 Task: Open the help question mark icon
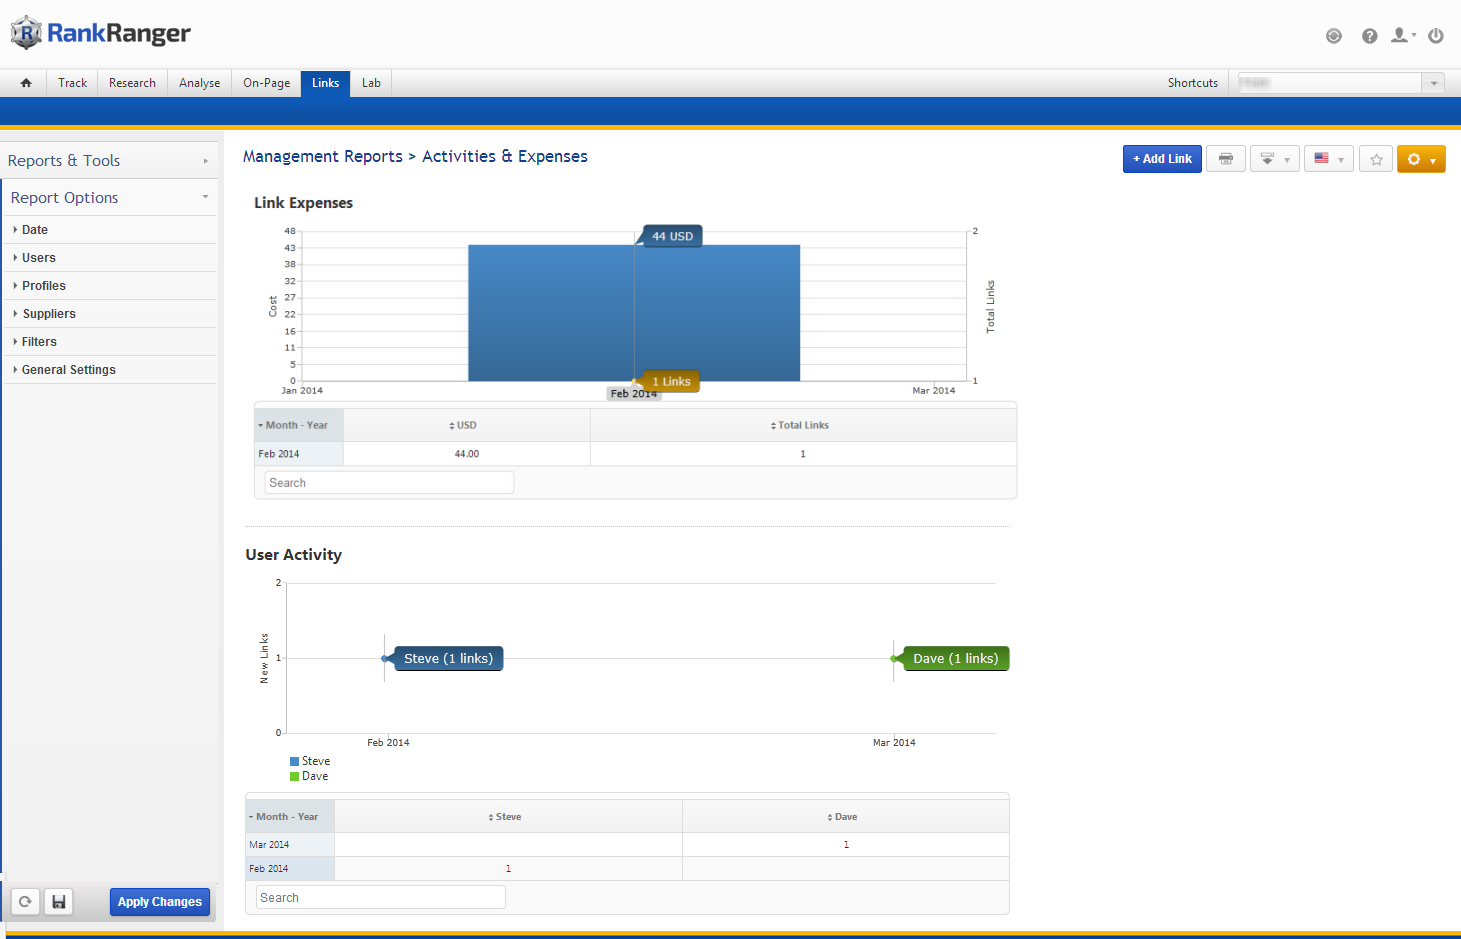point(1369,36)
